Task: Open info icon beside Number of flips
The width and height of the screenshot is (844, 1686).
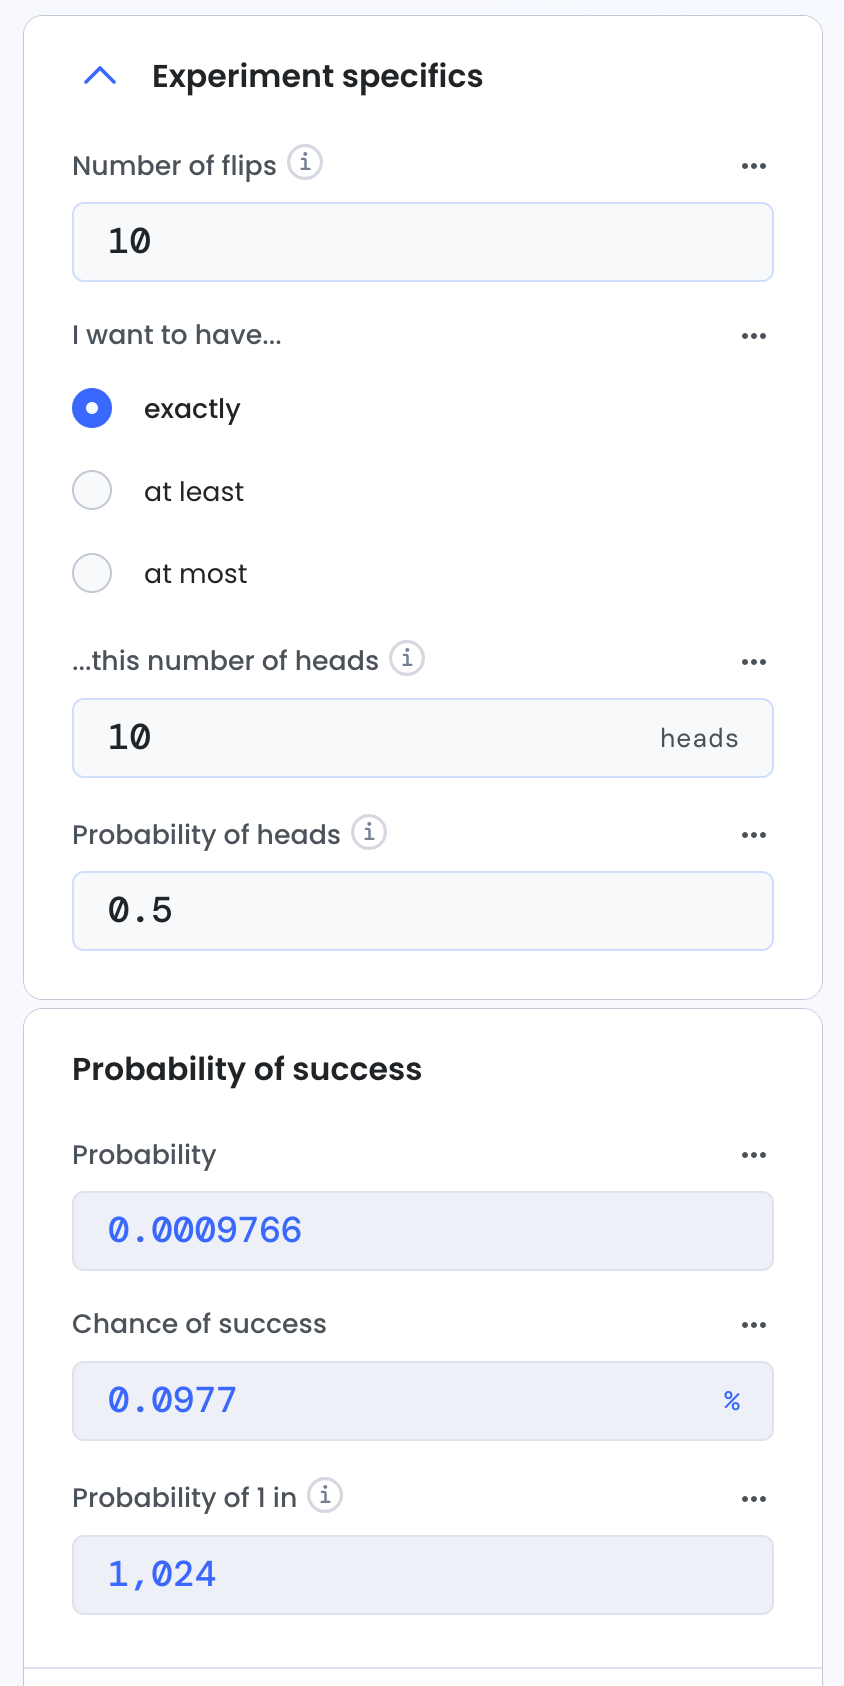Action: click(305, 162)
